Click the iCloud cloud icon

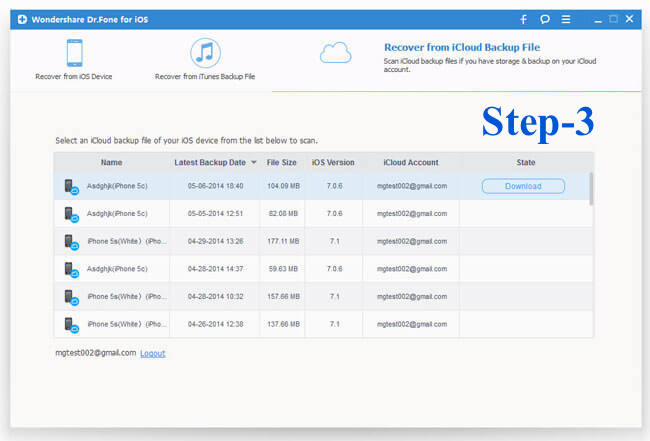(x=335, y=53)
